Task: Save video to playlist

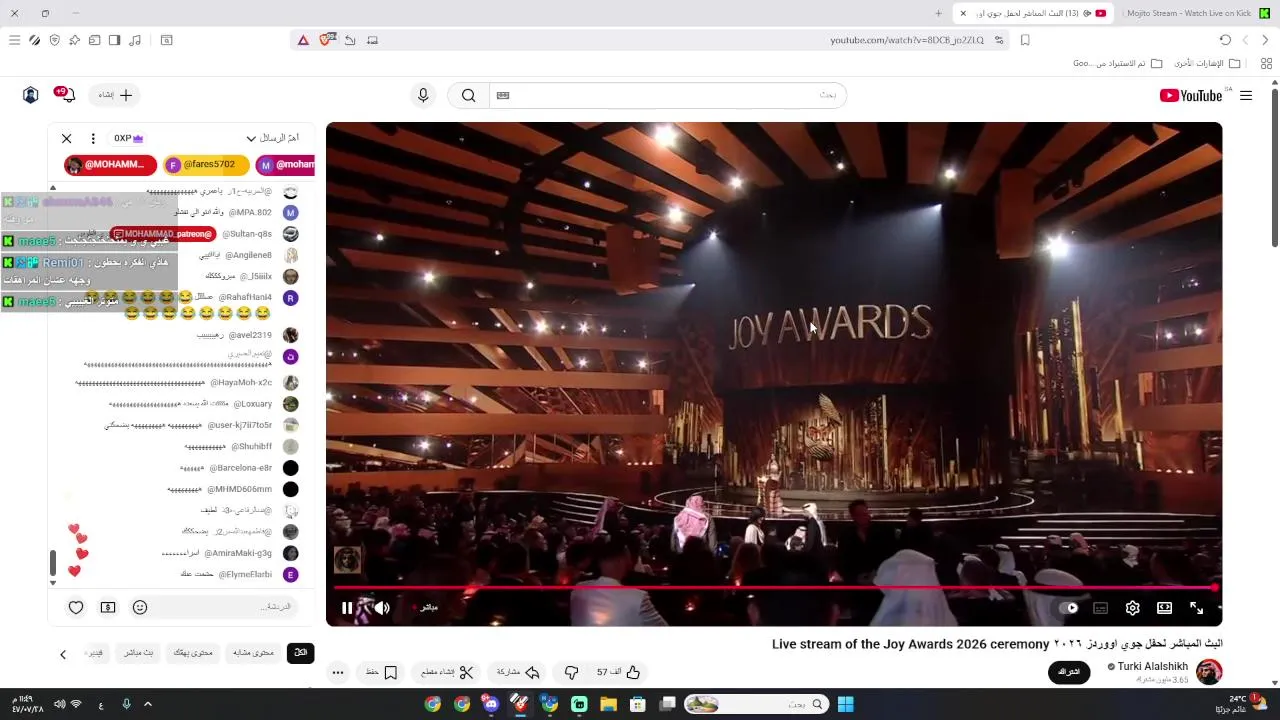Action: [381, 672]
